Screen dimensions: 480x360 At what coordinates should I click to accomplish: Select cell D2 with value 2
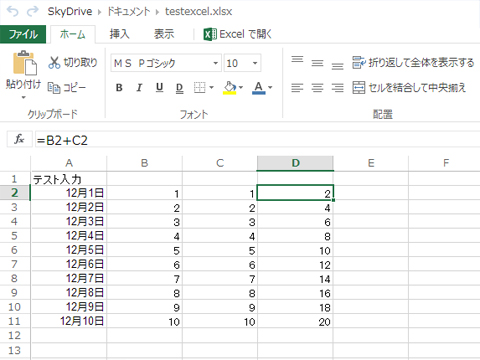click(295, 193)
